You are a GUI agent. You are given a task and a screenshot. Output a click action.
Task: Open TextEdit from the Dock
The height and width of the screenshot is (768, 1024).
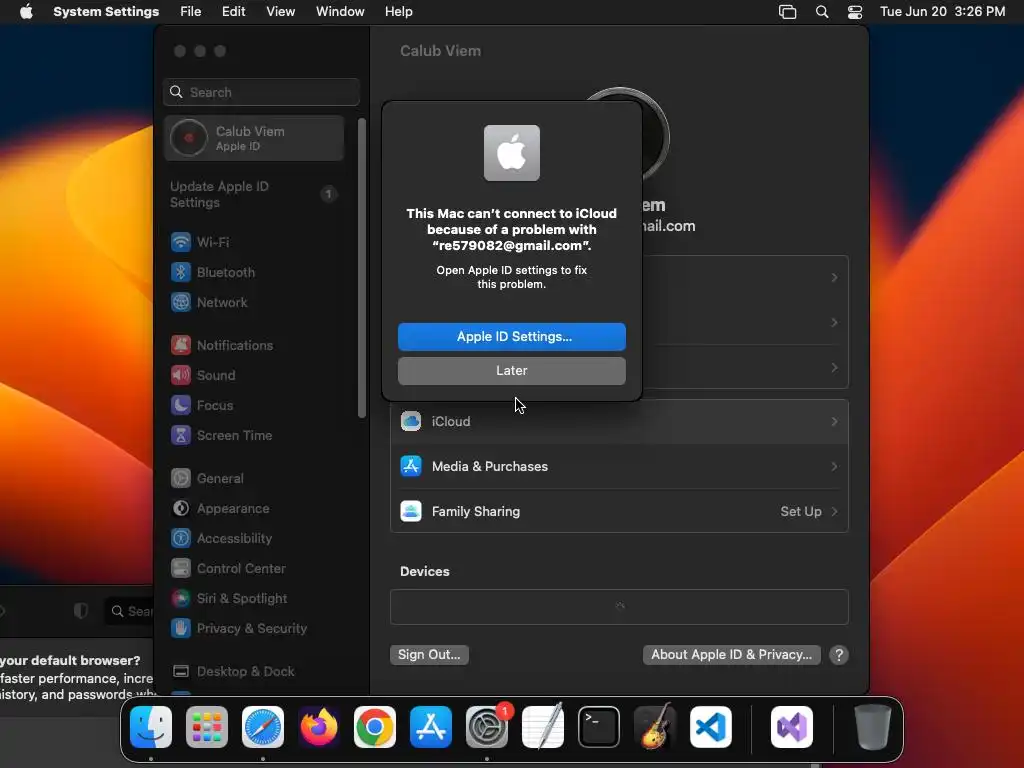[543, 727]
